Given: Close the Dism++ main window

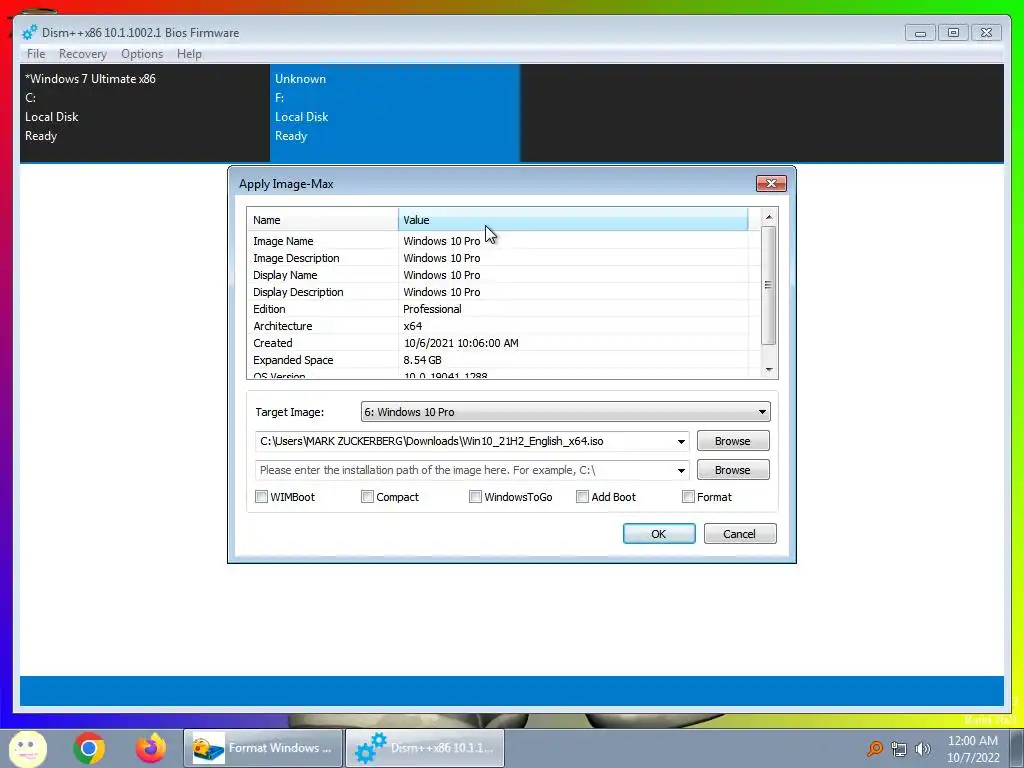Looking at the screenshot, I should (986, 33).
